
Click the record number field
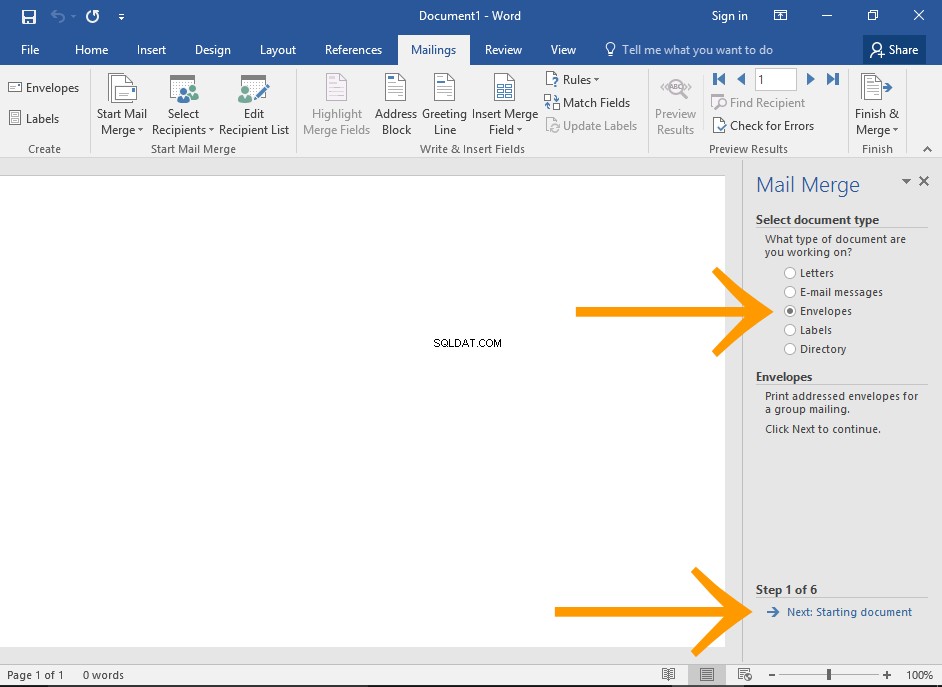[775, 79]
